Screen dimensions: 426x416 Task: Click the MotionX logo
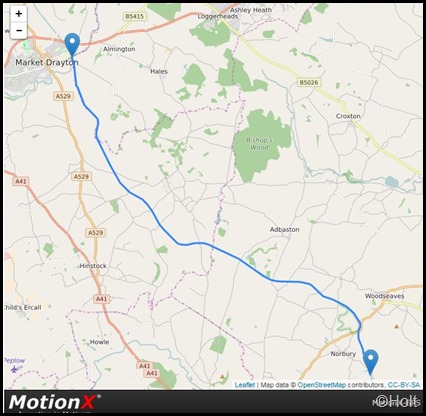(54, 402)
